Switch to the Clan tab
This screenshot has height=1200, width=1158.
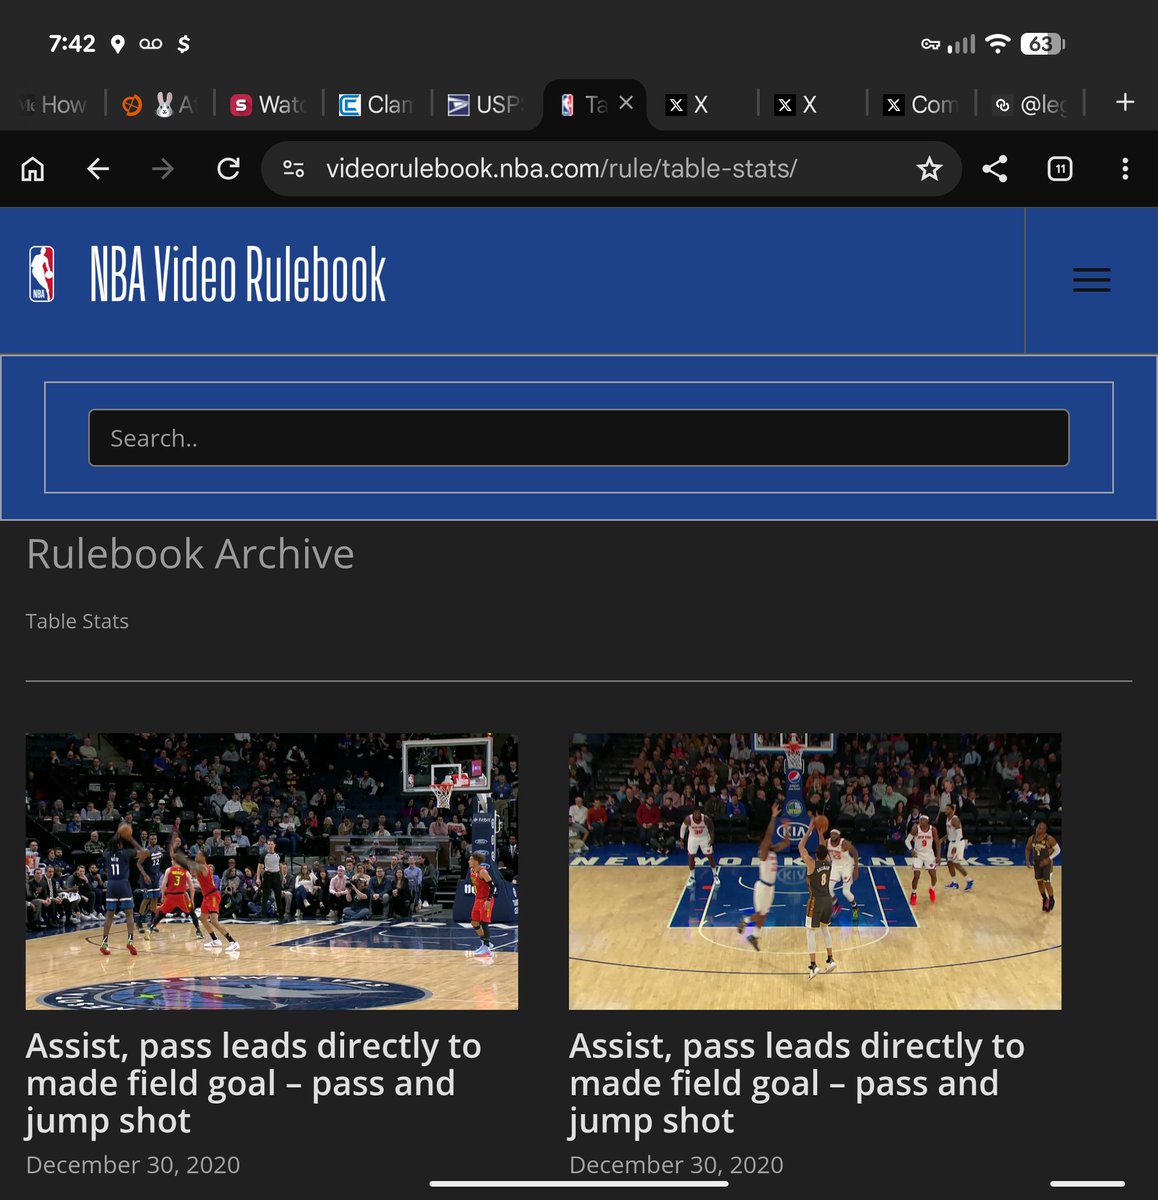pos(376,104)
